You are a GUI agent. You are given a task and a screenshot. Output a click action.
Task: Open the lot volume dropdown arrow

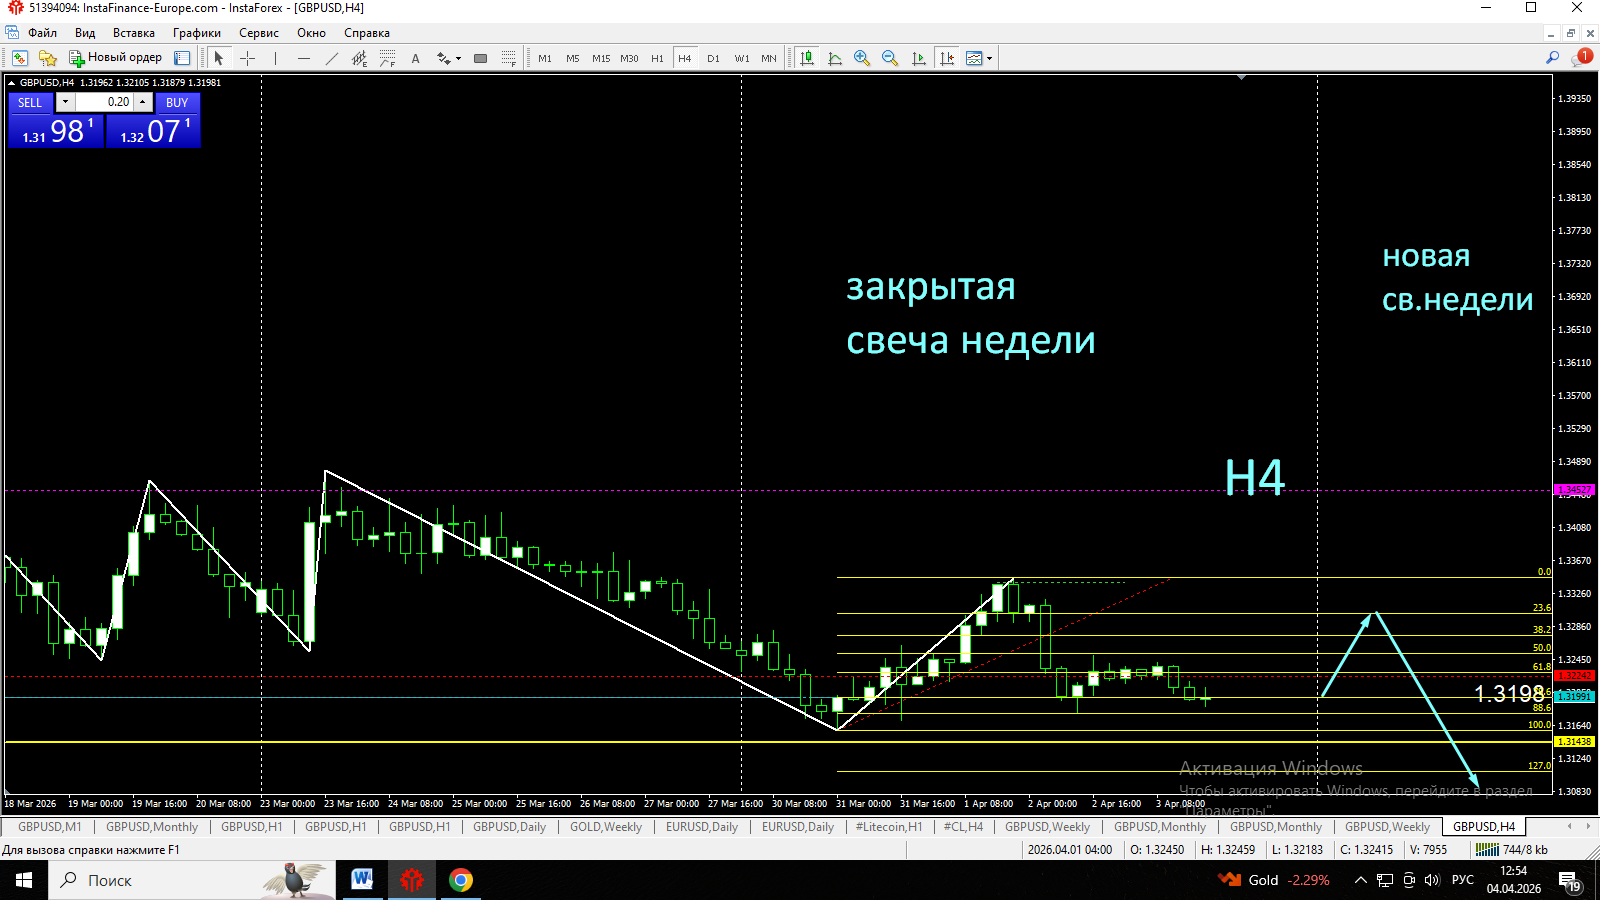point(65,102)
